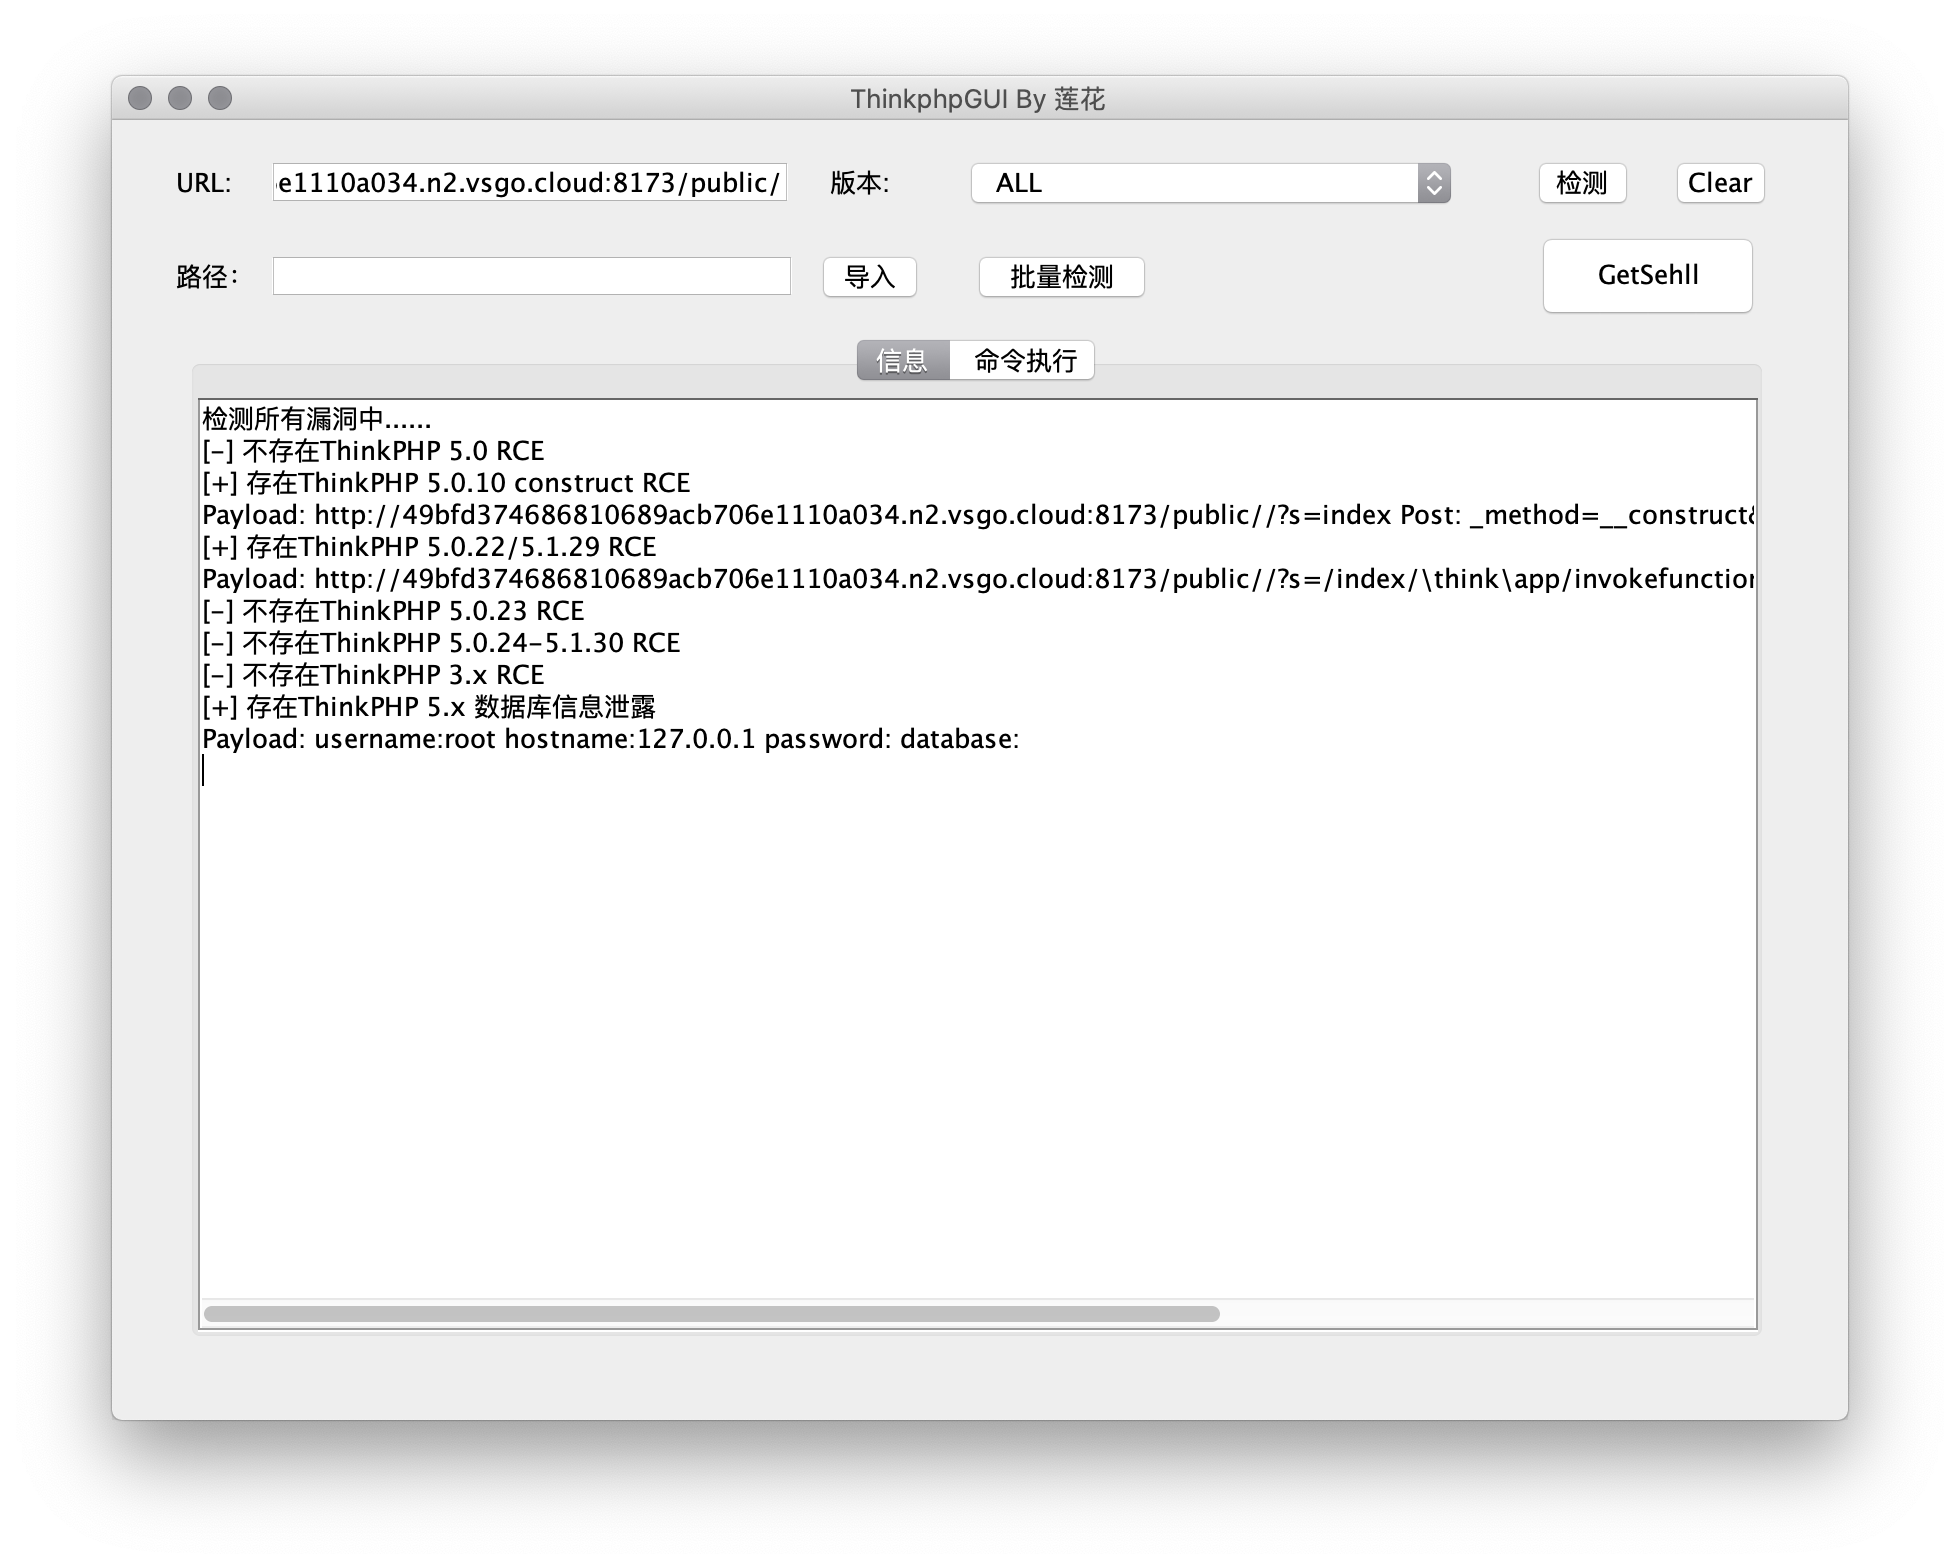
Task: Click the ThinkphpGUI By 莲花 title bar
Action: [x=977, y=98]
